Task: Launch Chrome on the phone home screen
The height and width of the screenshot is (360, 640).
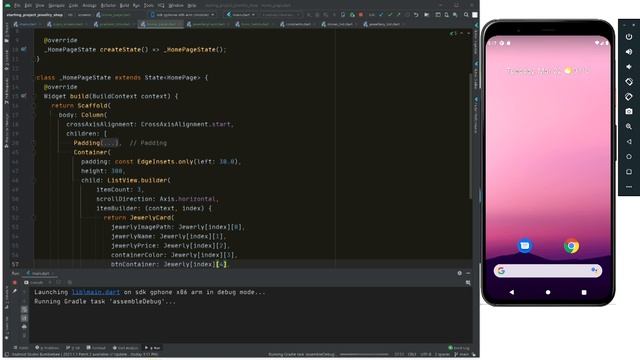Action: coord(571,246)
